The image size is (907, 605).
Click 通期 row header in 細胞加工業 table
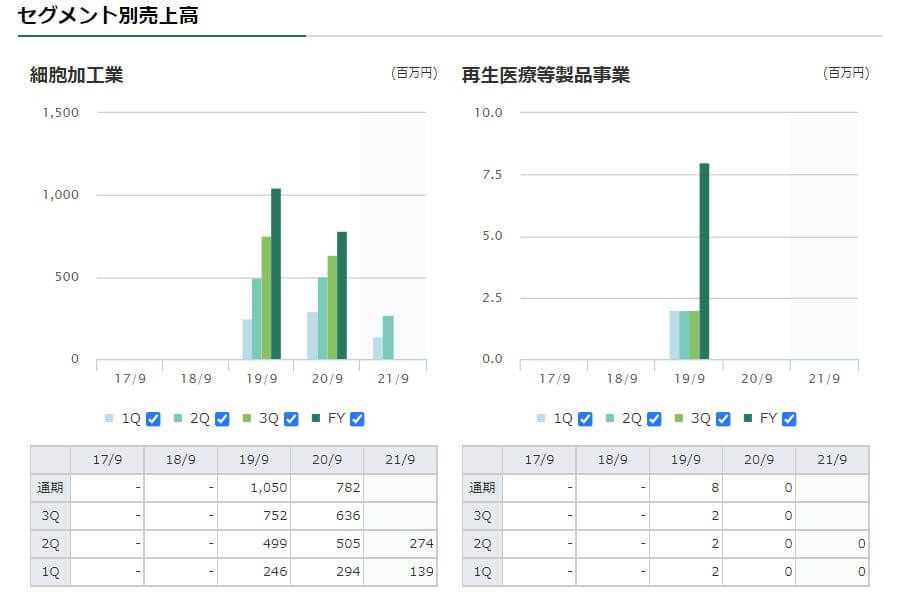(50, 488)
